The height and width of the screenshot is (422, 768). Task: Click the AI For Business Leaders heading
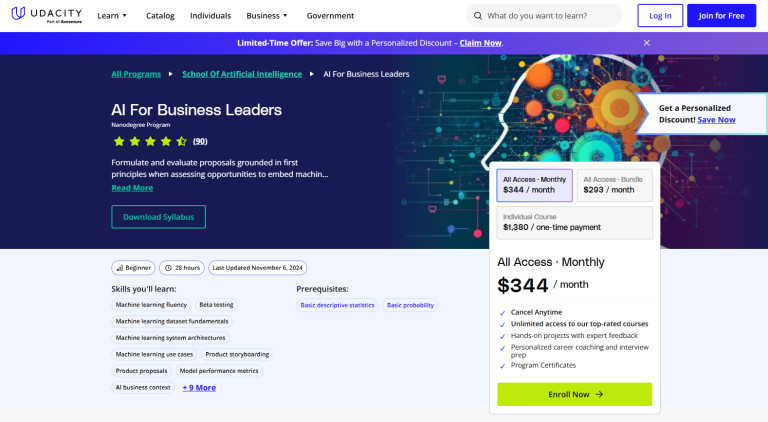click(196, 110)
